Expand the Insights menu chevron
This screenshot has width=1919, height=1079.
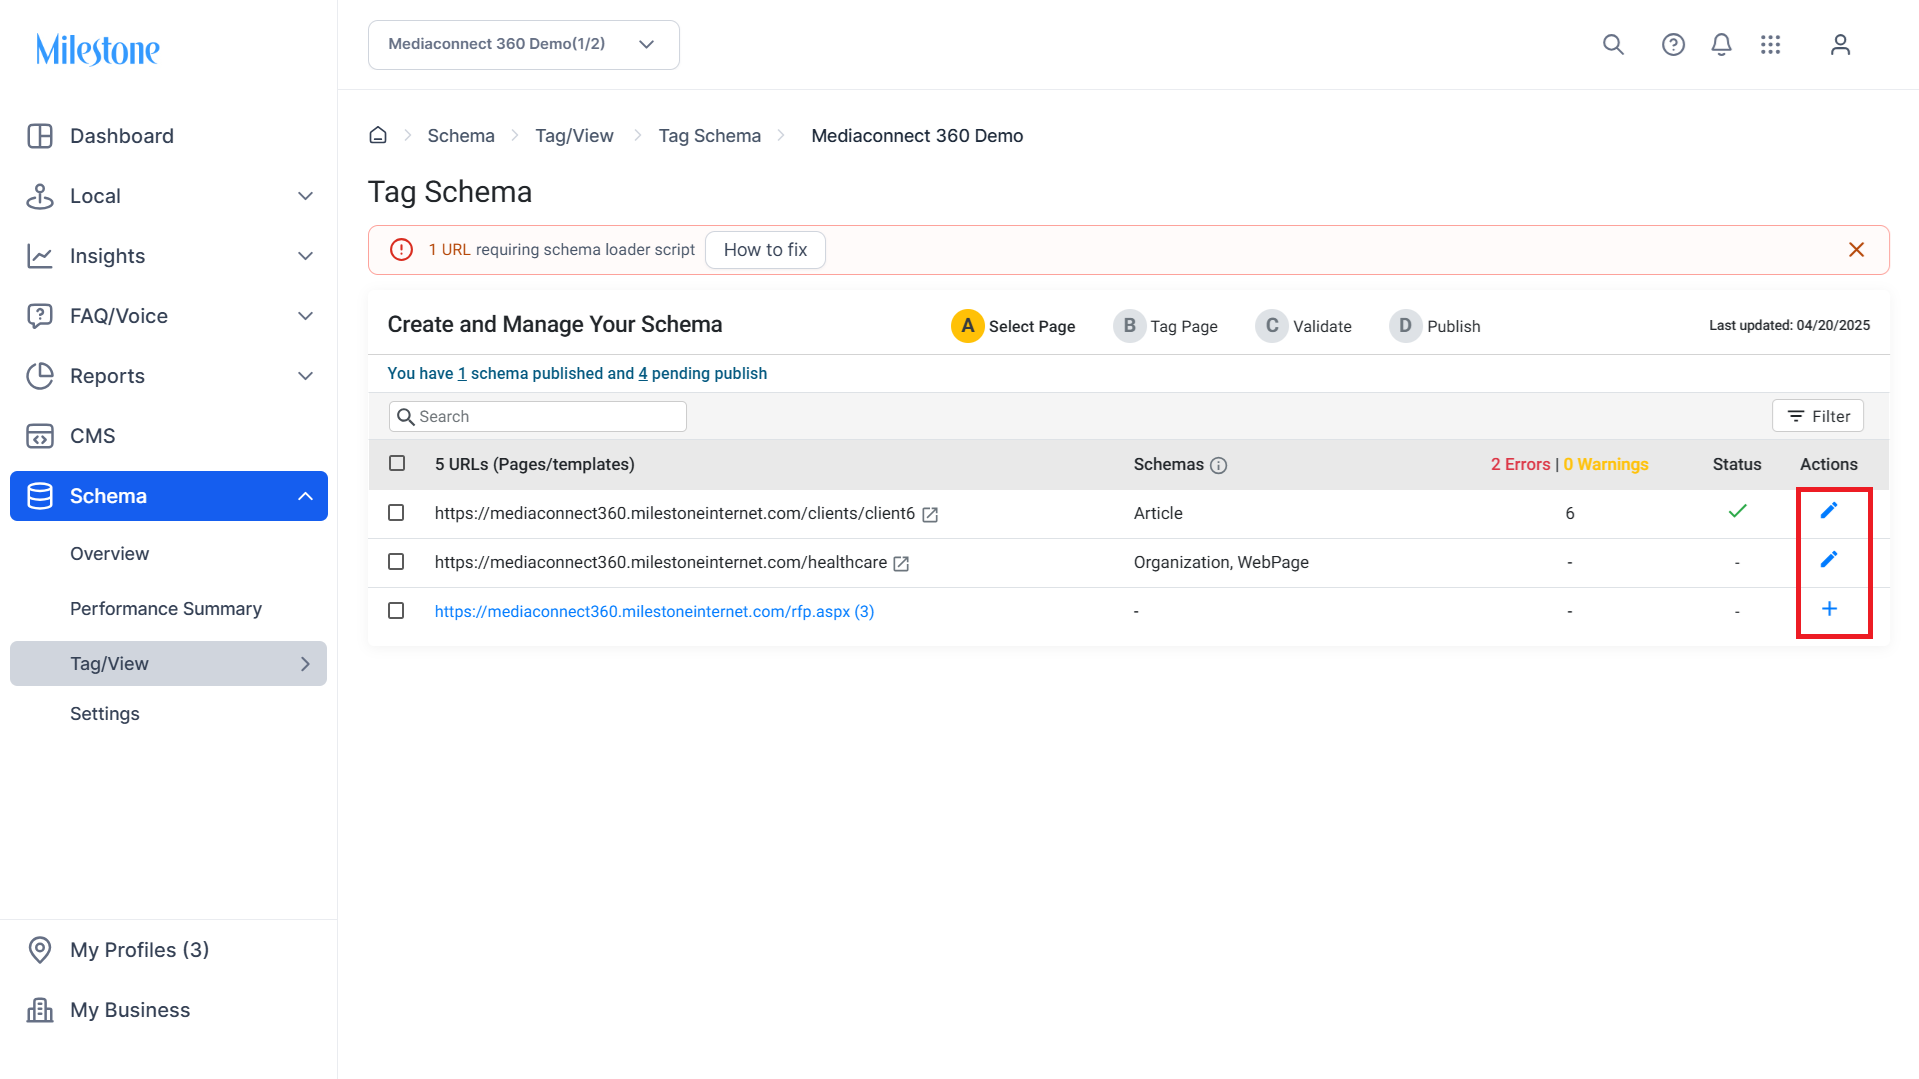tap(306, 256)
